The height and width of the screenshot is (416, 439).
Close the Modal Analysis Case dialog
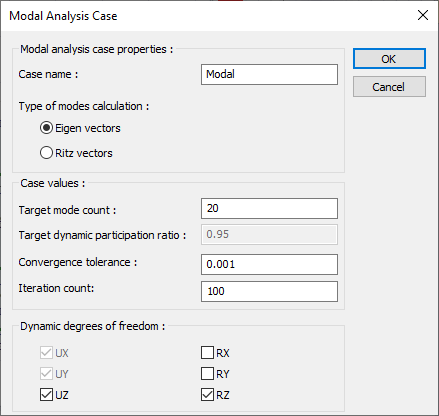coord(423,15)
